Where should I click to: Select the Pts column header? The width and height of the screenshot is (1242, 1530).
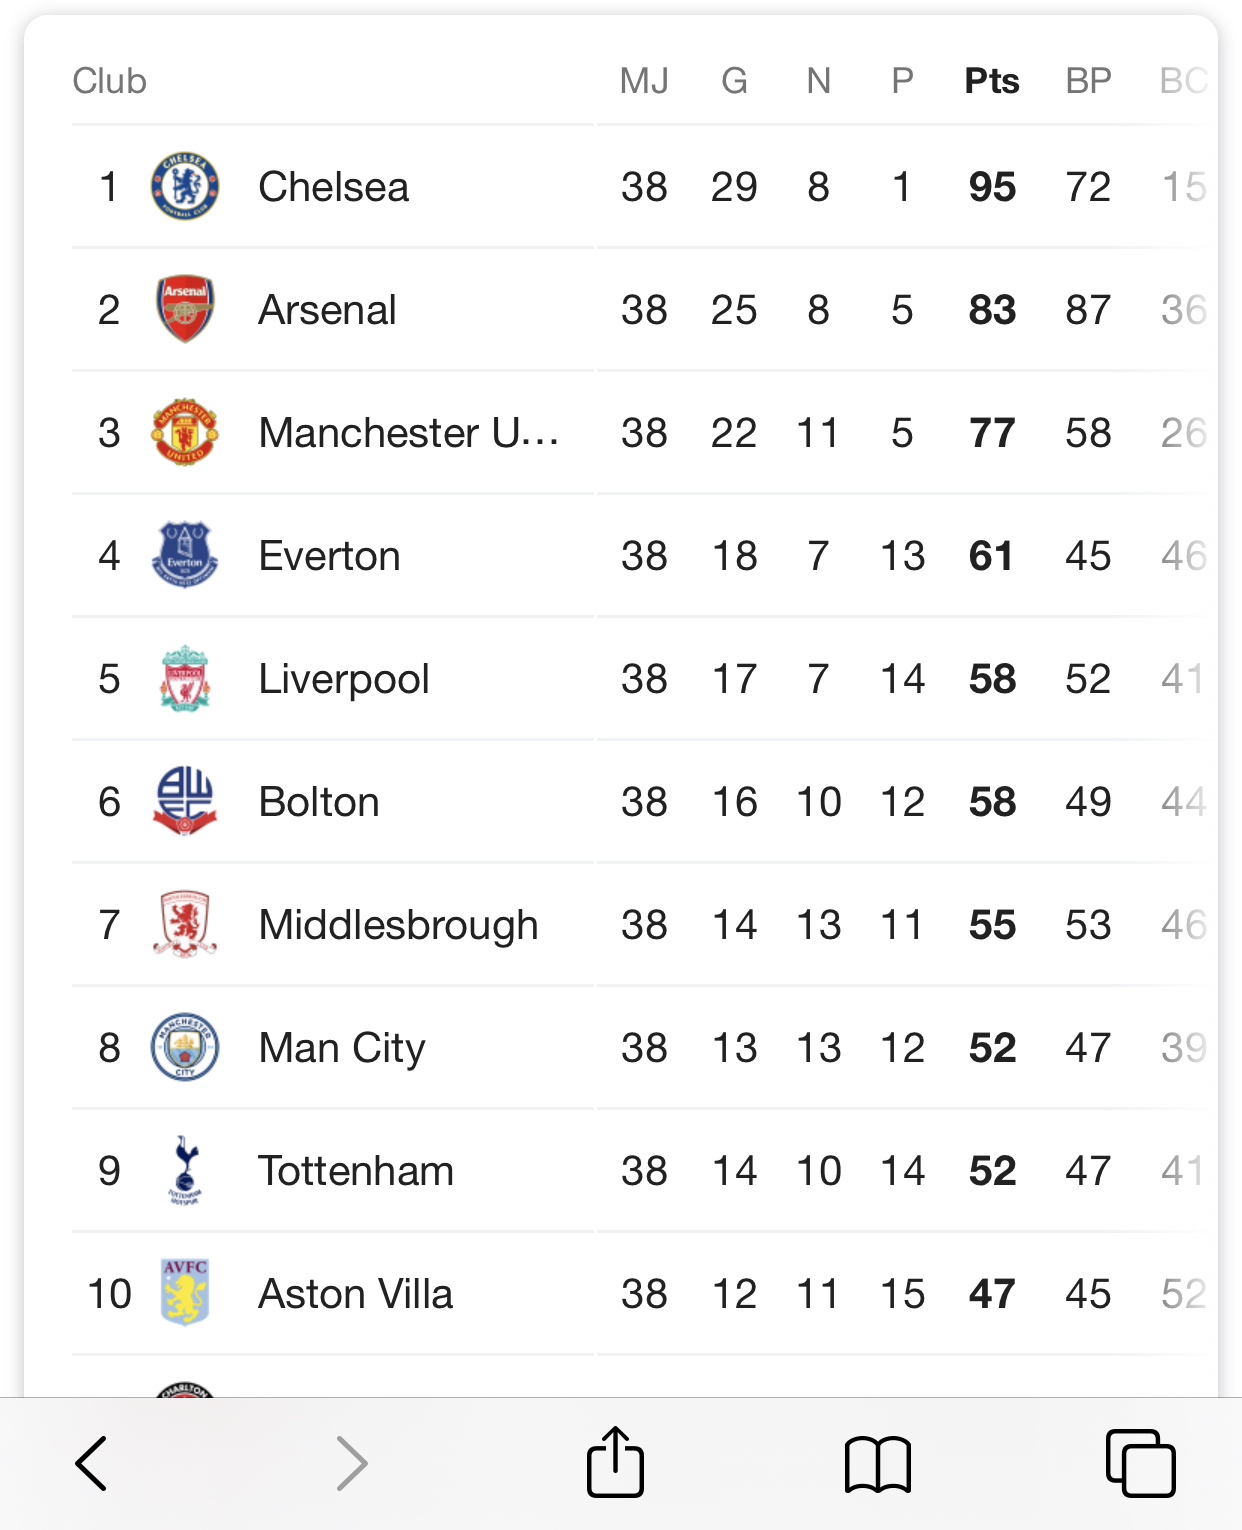pyautogui.click(x=991, y=81)
